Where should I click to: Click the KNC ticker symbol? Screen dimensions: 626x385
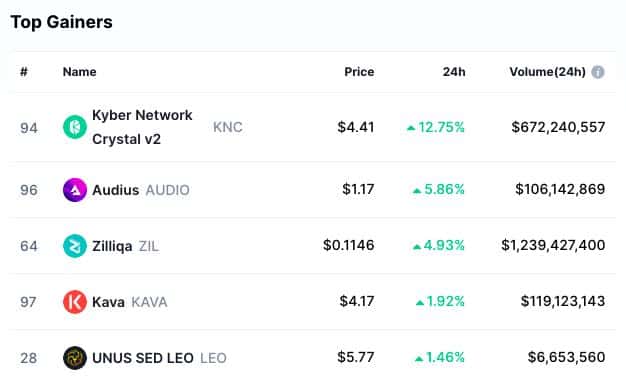[x=228, y=127]
